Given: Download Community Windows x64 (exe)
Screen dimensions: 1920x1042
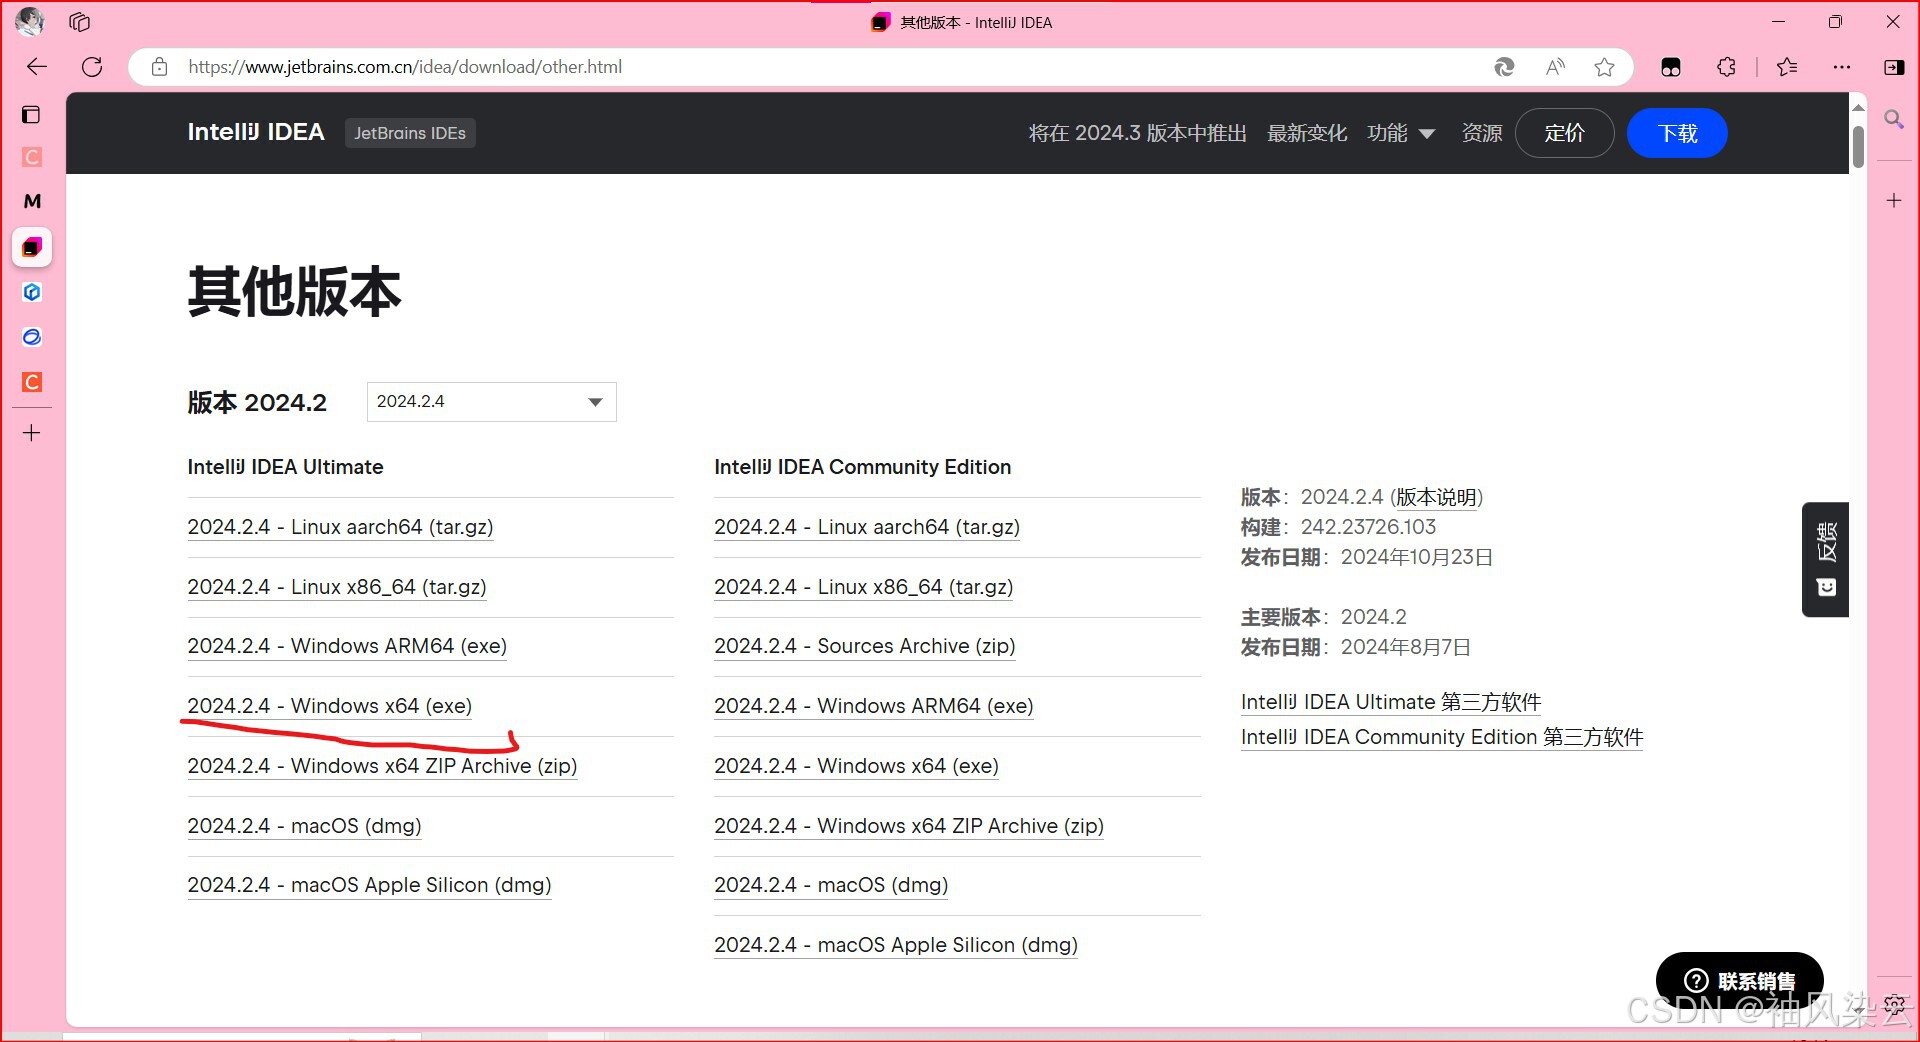Looking at the screenshot, I should tap(857, 766).
